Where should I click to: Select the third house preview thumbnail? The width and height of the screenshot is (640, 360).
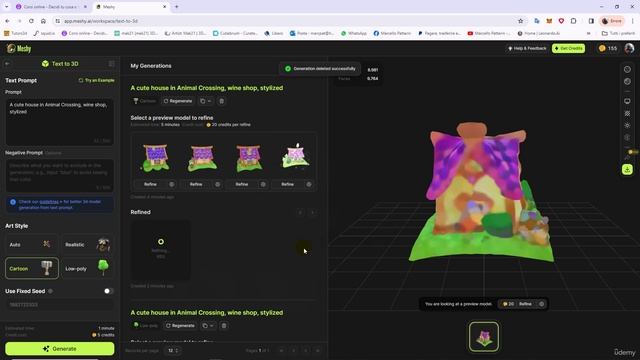tap(248, 157)
